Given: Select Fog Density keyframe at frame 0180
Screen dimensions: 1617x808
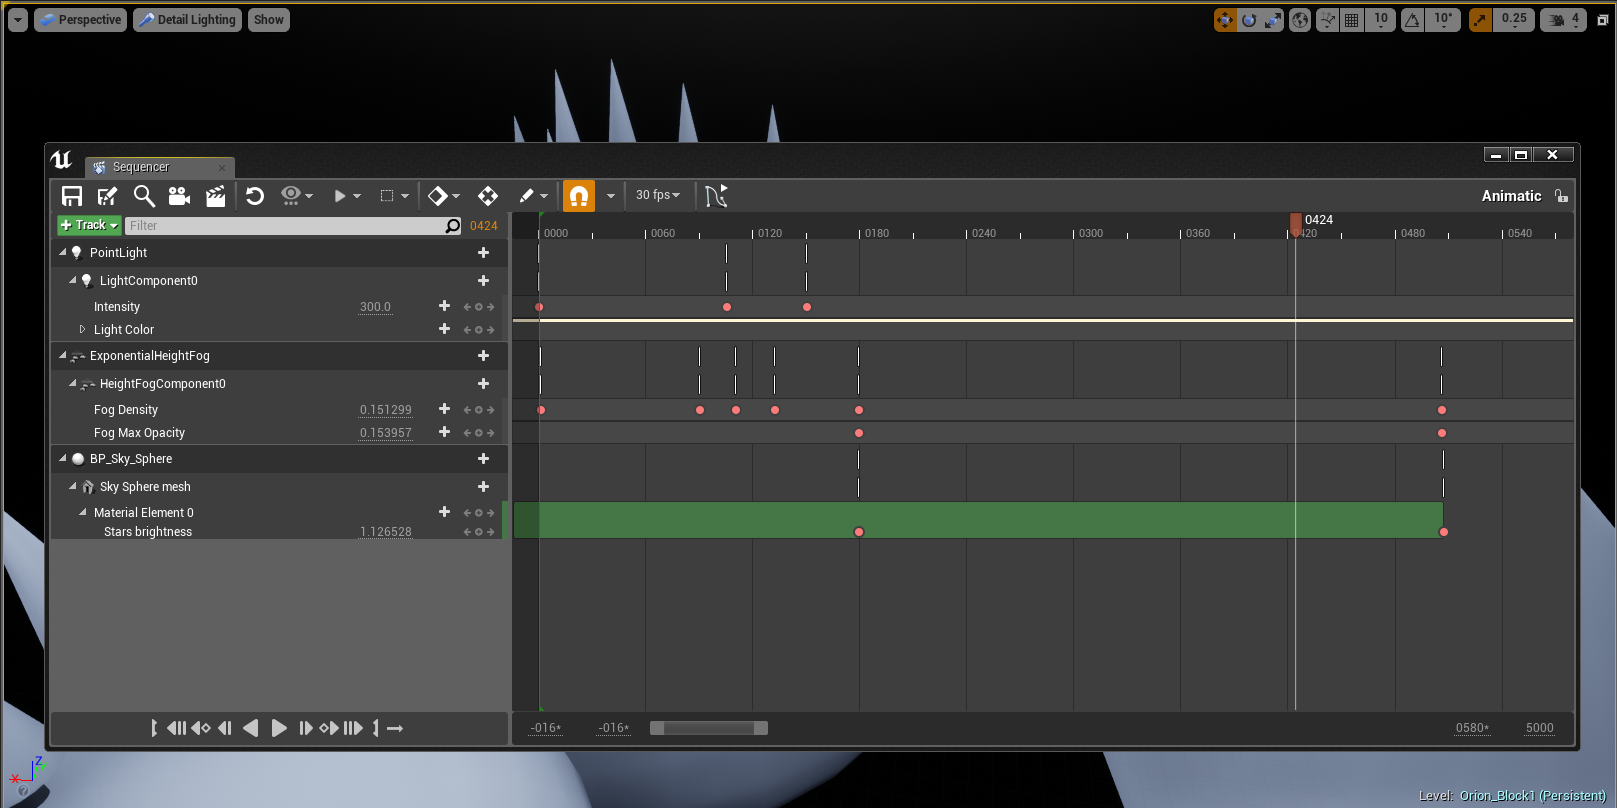Looking at the screenshot, I should point(859,410).
